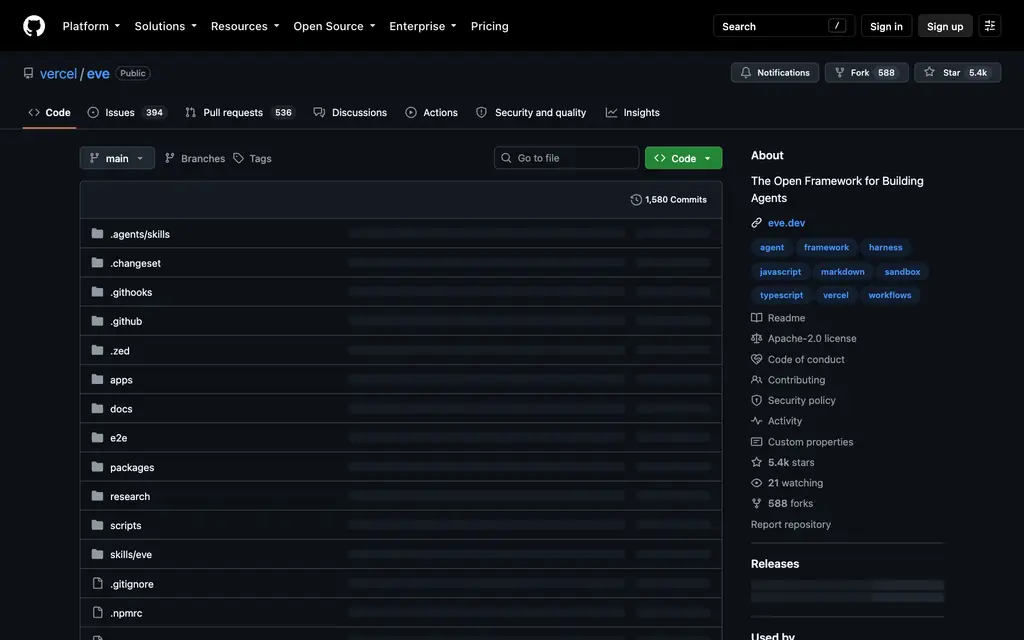Open appearance settings icon in header
Image resolution: width=1024 pixels, height=640 pixels.
tap(989, 26)
